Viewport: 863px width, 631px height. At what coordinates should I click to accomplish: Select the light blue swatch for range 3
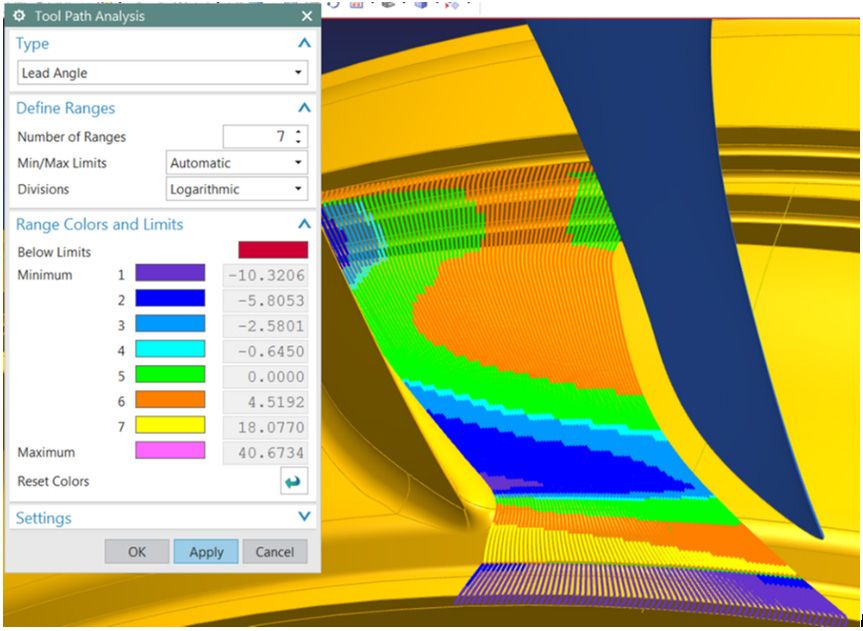point(170,324)
